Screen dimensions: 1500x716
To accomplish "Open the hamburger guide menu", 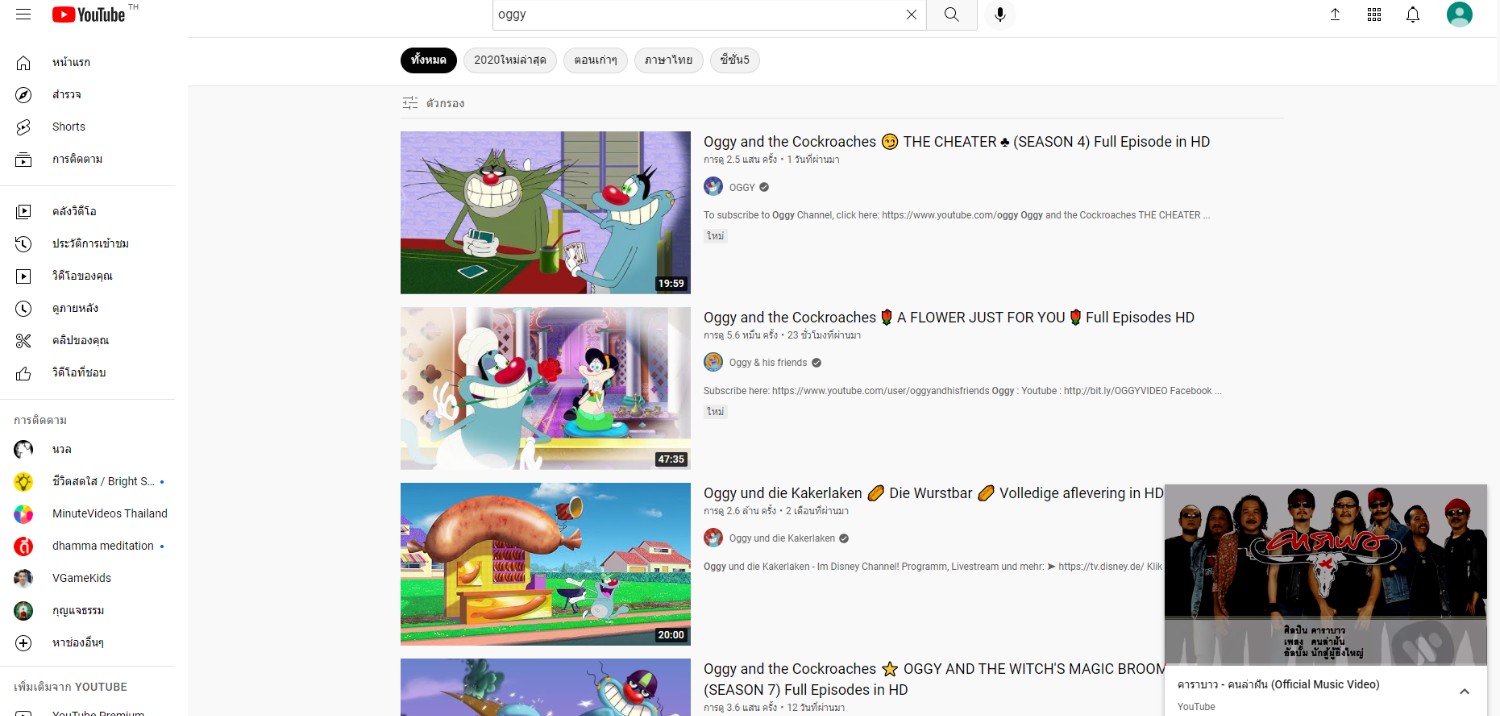I will (23, 14).
